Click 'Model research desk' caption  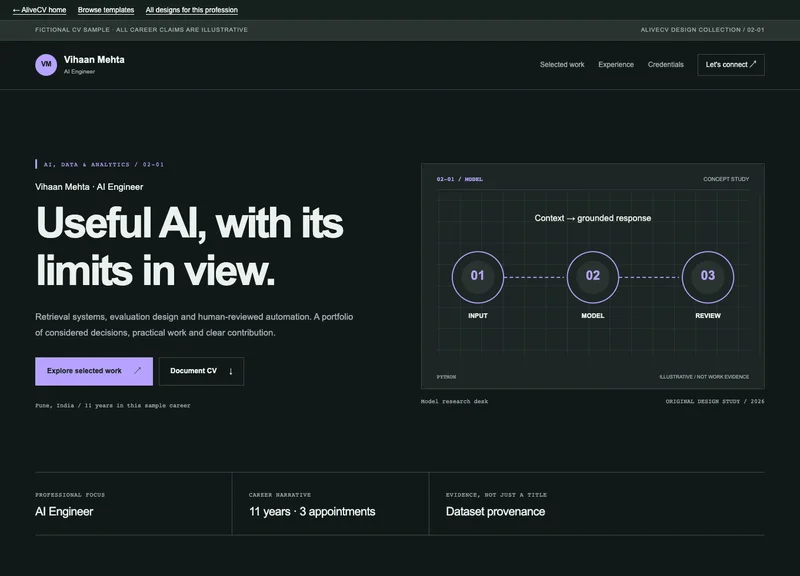coord(454,402)
